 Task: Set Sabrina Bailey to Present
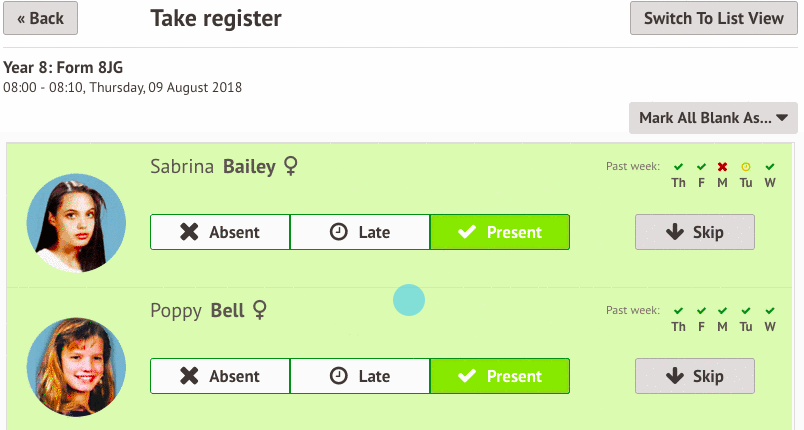click(x=500, y=232)
